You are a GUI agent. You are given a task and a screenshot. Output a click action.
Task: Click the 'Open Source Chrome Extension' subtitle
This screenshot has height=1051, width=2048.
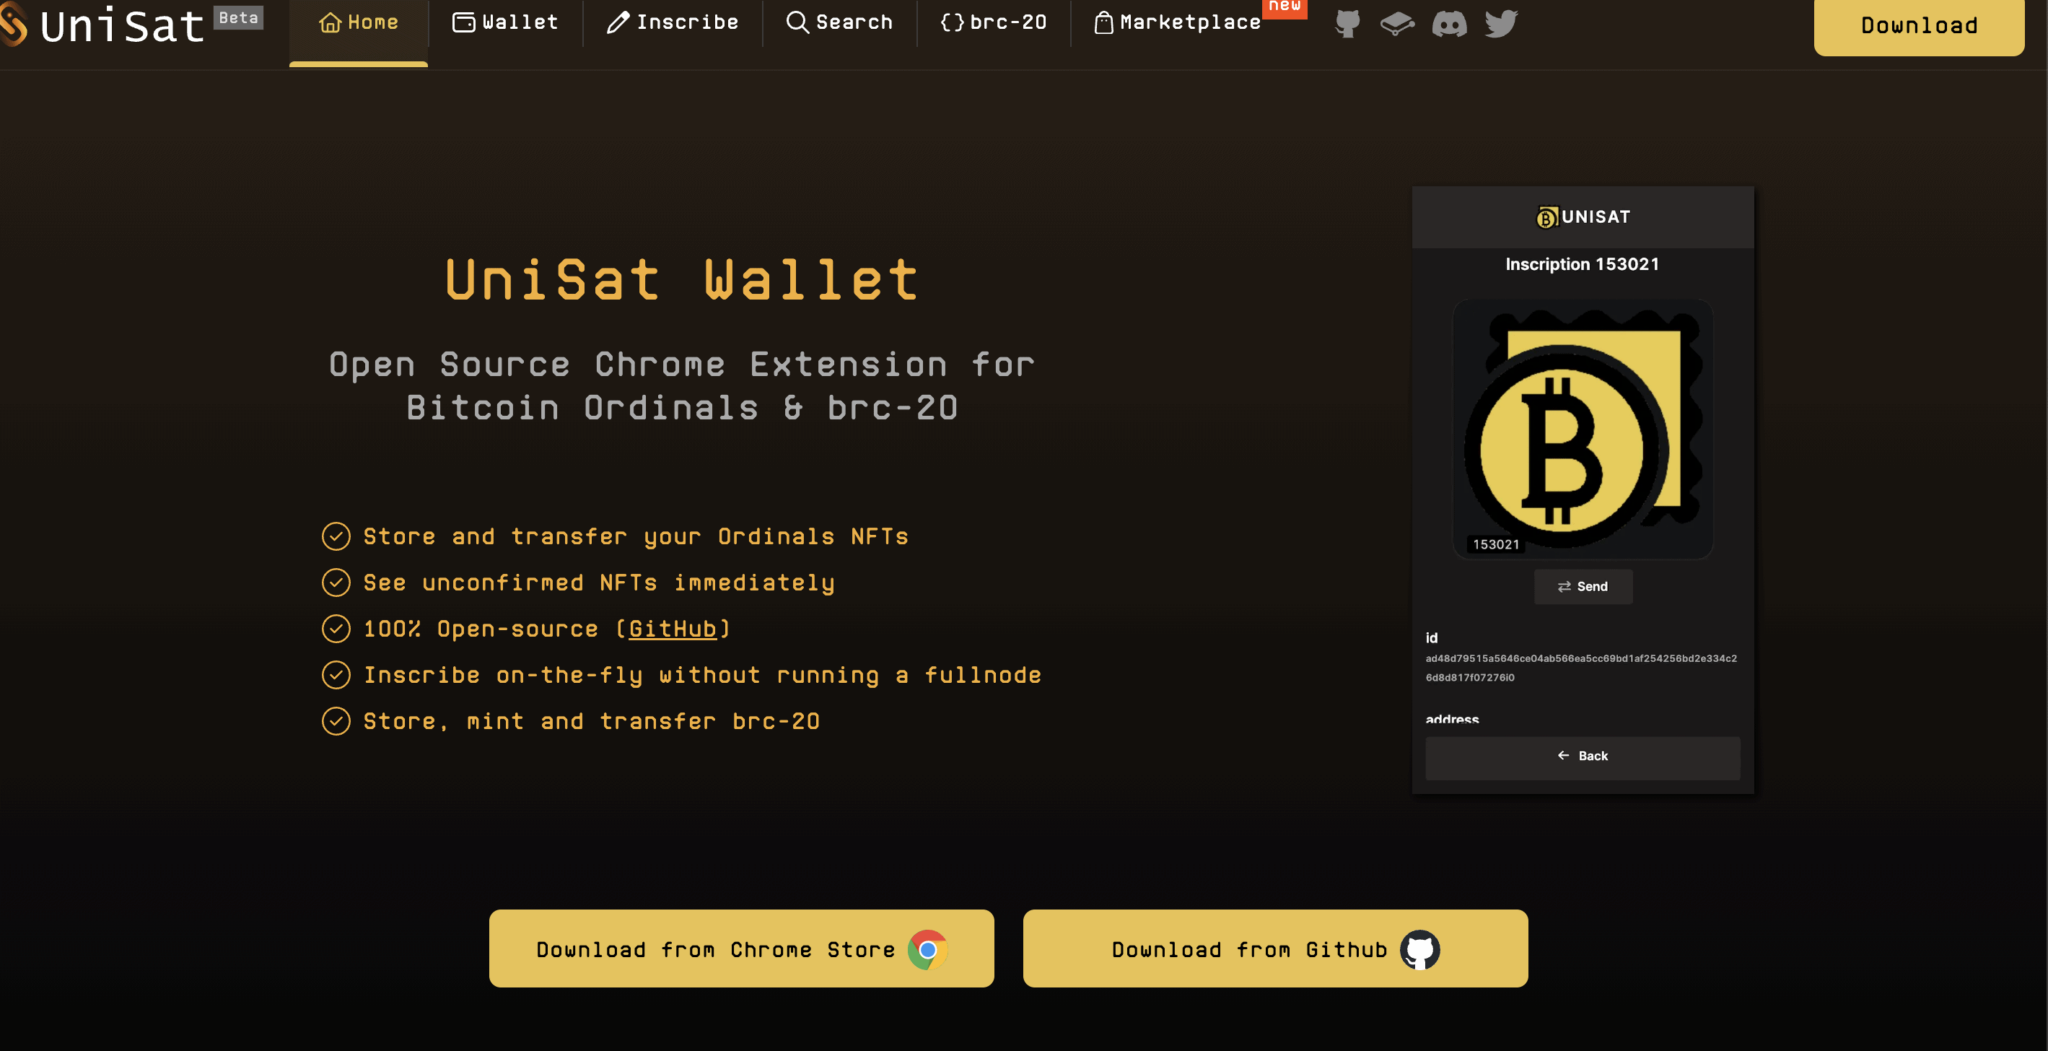[682, 386]
